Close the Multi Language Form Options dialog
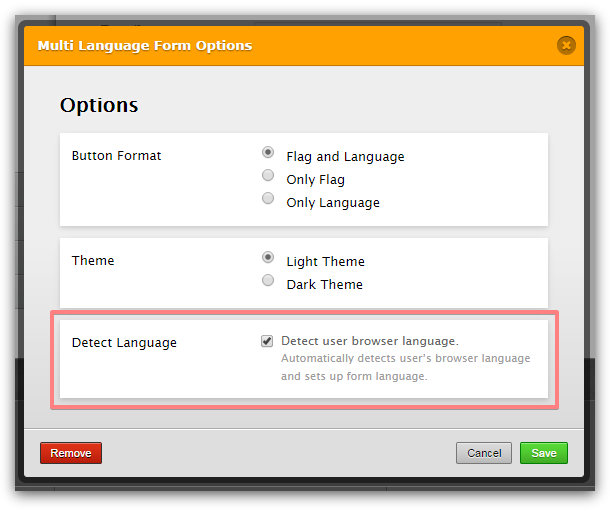The width and height of the screenshot is (610, 511). coord(566,45)
